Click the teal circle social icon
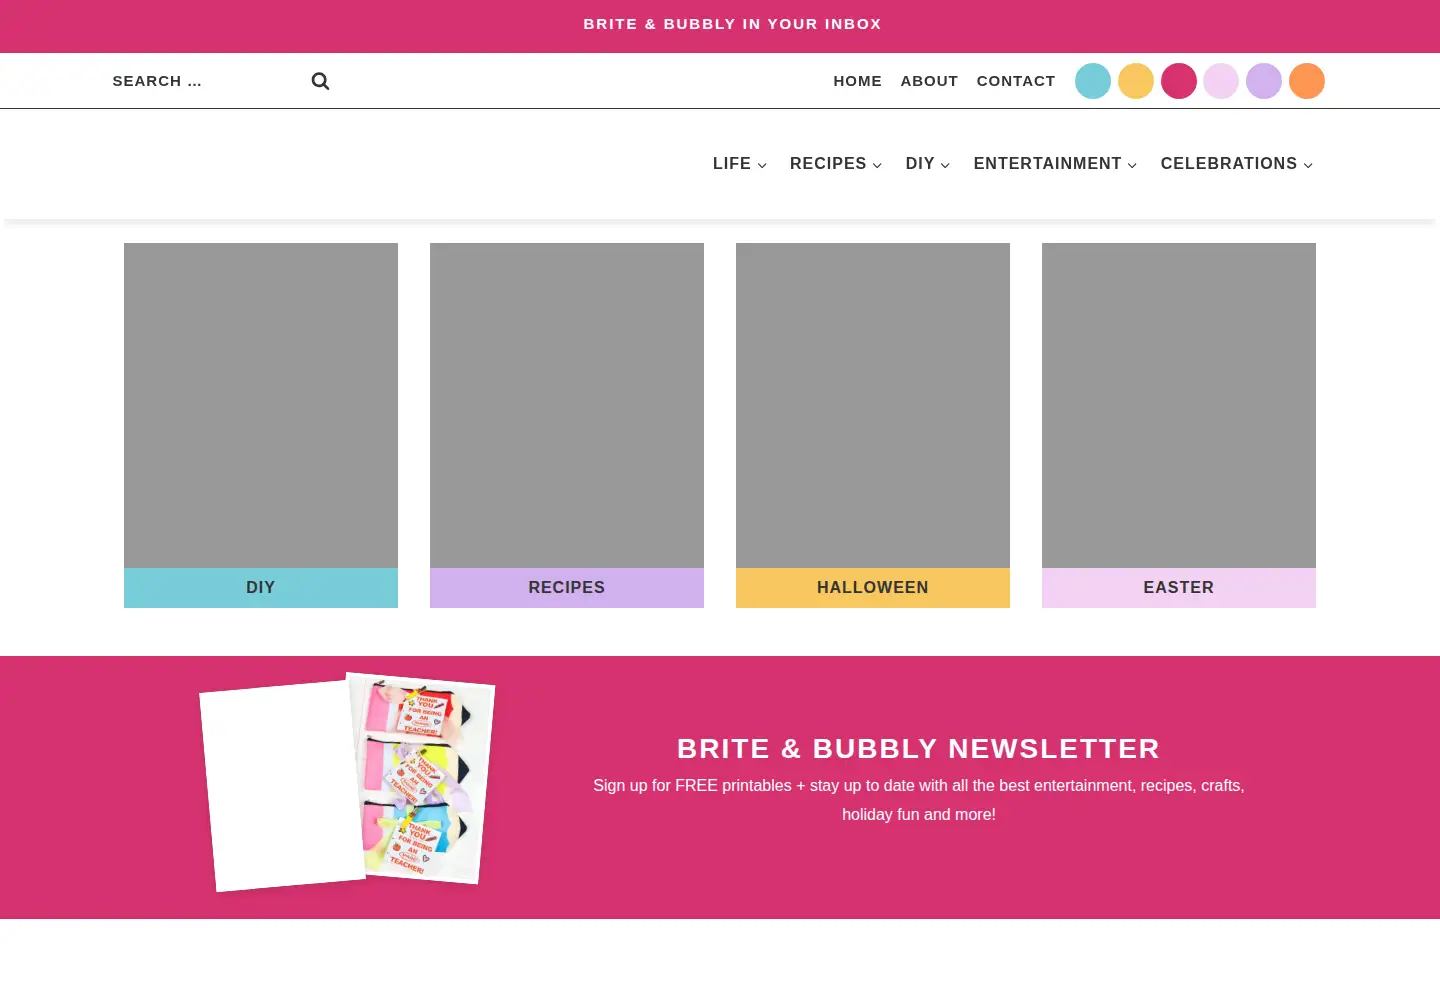1440x1000 pixels. coord(1093,81)
